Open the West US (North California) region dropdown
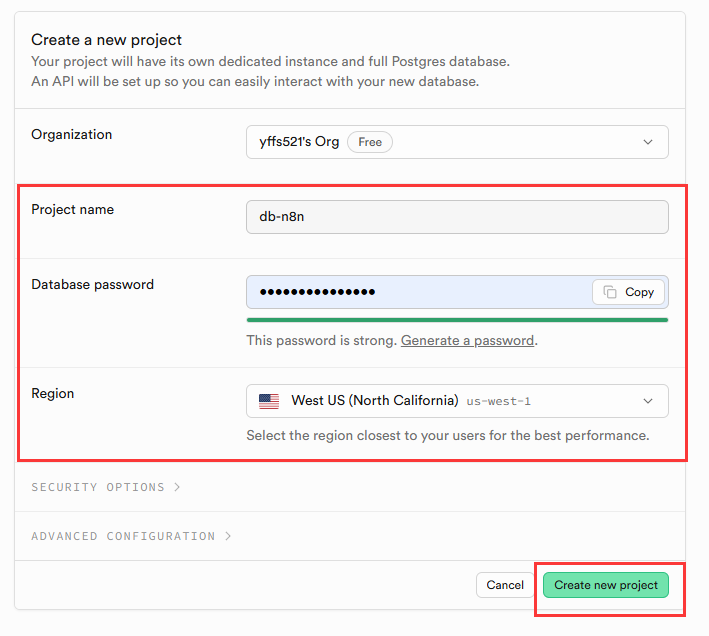Image resolution: width=709 pixels, height=636 pixels. click(457, 401)
